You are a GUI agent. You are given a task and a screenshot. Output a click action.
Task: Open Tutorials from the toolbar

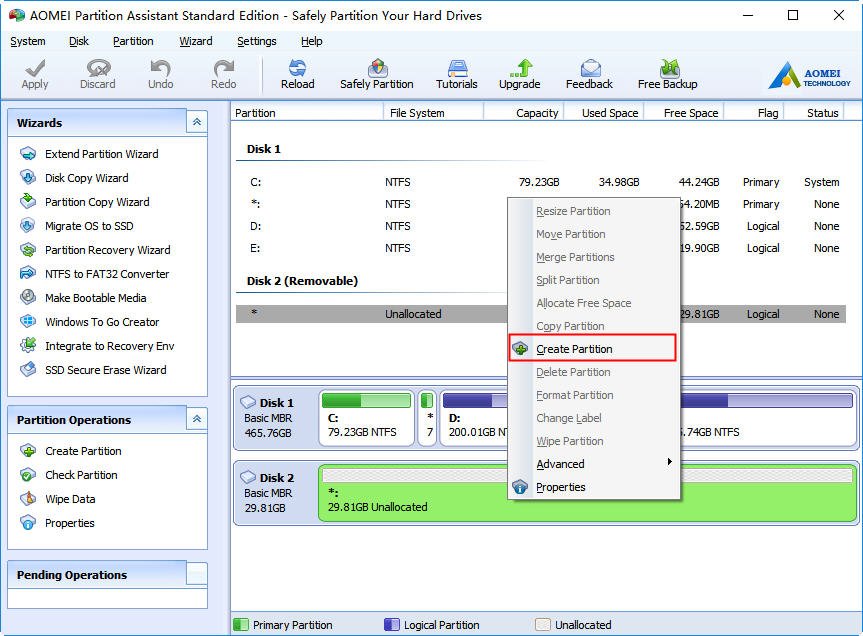point(457,74)
